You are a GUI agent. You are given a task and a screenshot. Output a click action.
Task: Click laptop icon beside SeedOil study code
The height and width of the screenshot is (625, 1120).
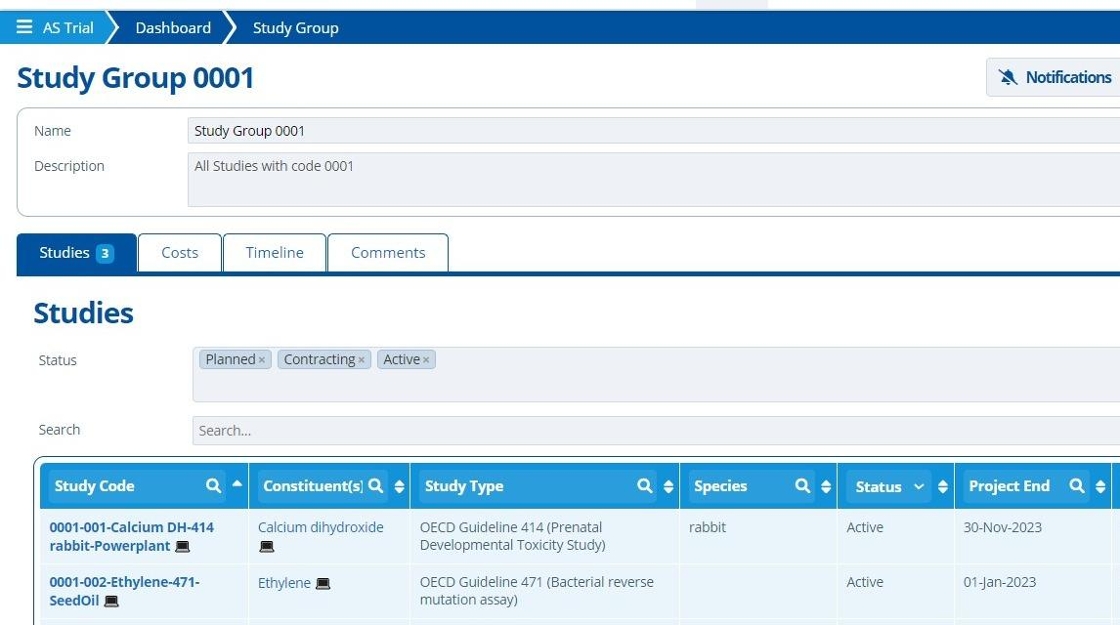pyautogui.click(x=111, y=601)
